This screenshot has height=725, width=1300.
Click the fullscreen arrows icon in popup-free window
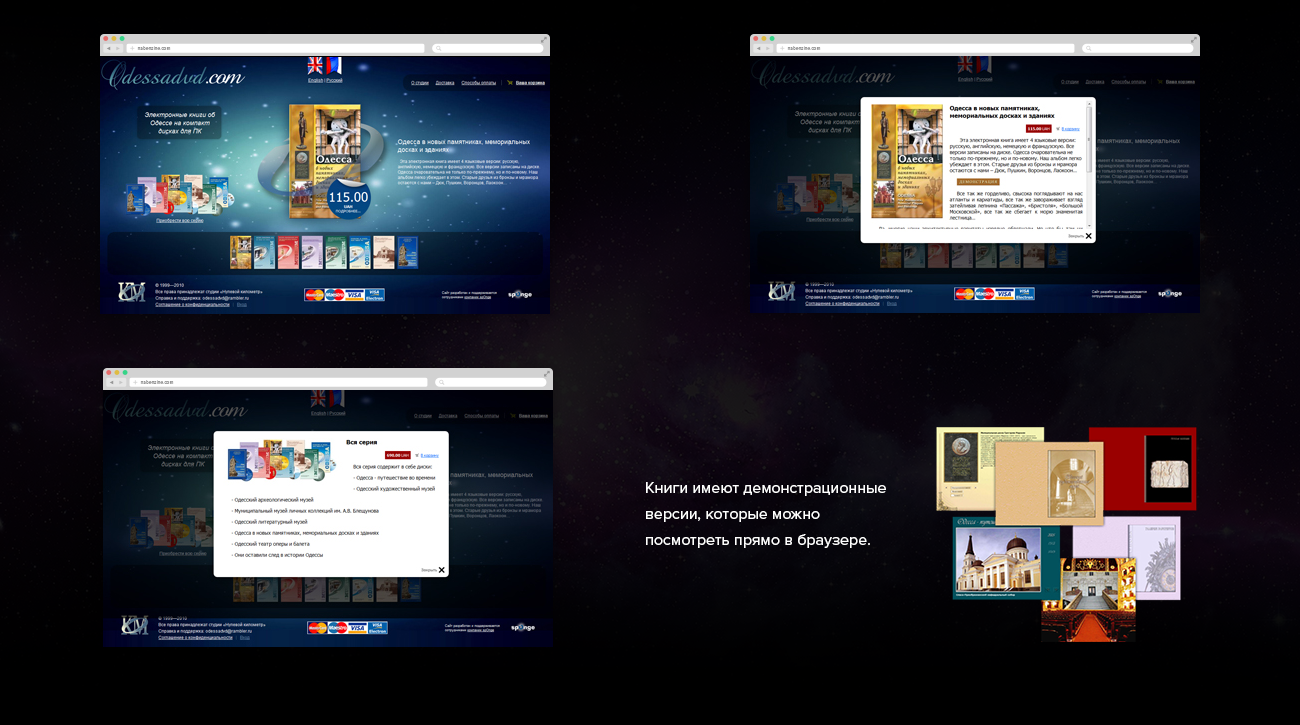pos(544,39)
